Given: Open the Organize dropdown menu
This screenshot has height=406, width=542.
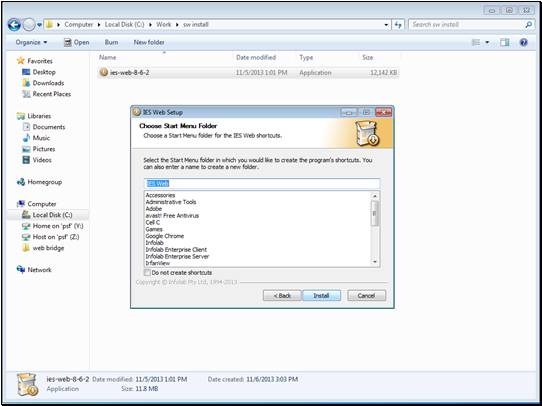Looking at the screenshot, I should point(31,43).
